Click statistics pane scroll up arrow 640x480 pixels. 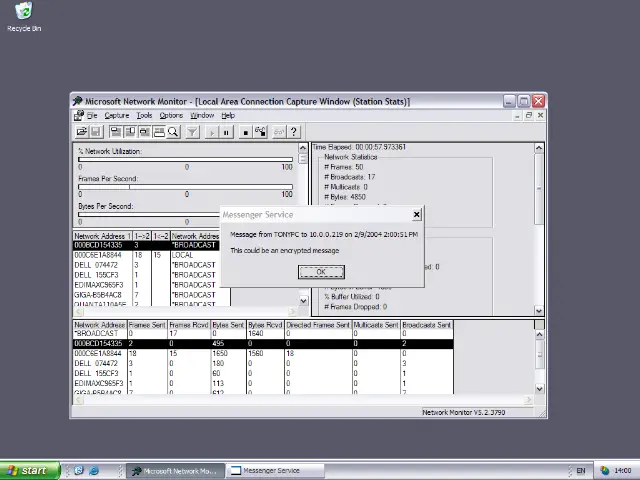pos(539,148)
